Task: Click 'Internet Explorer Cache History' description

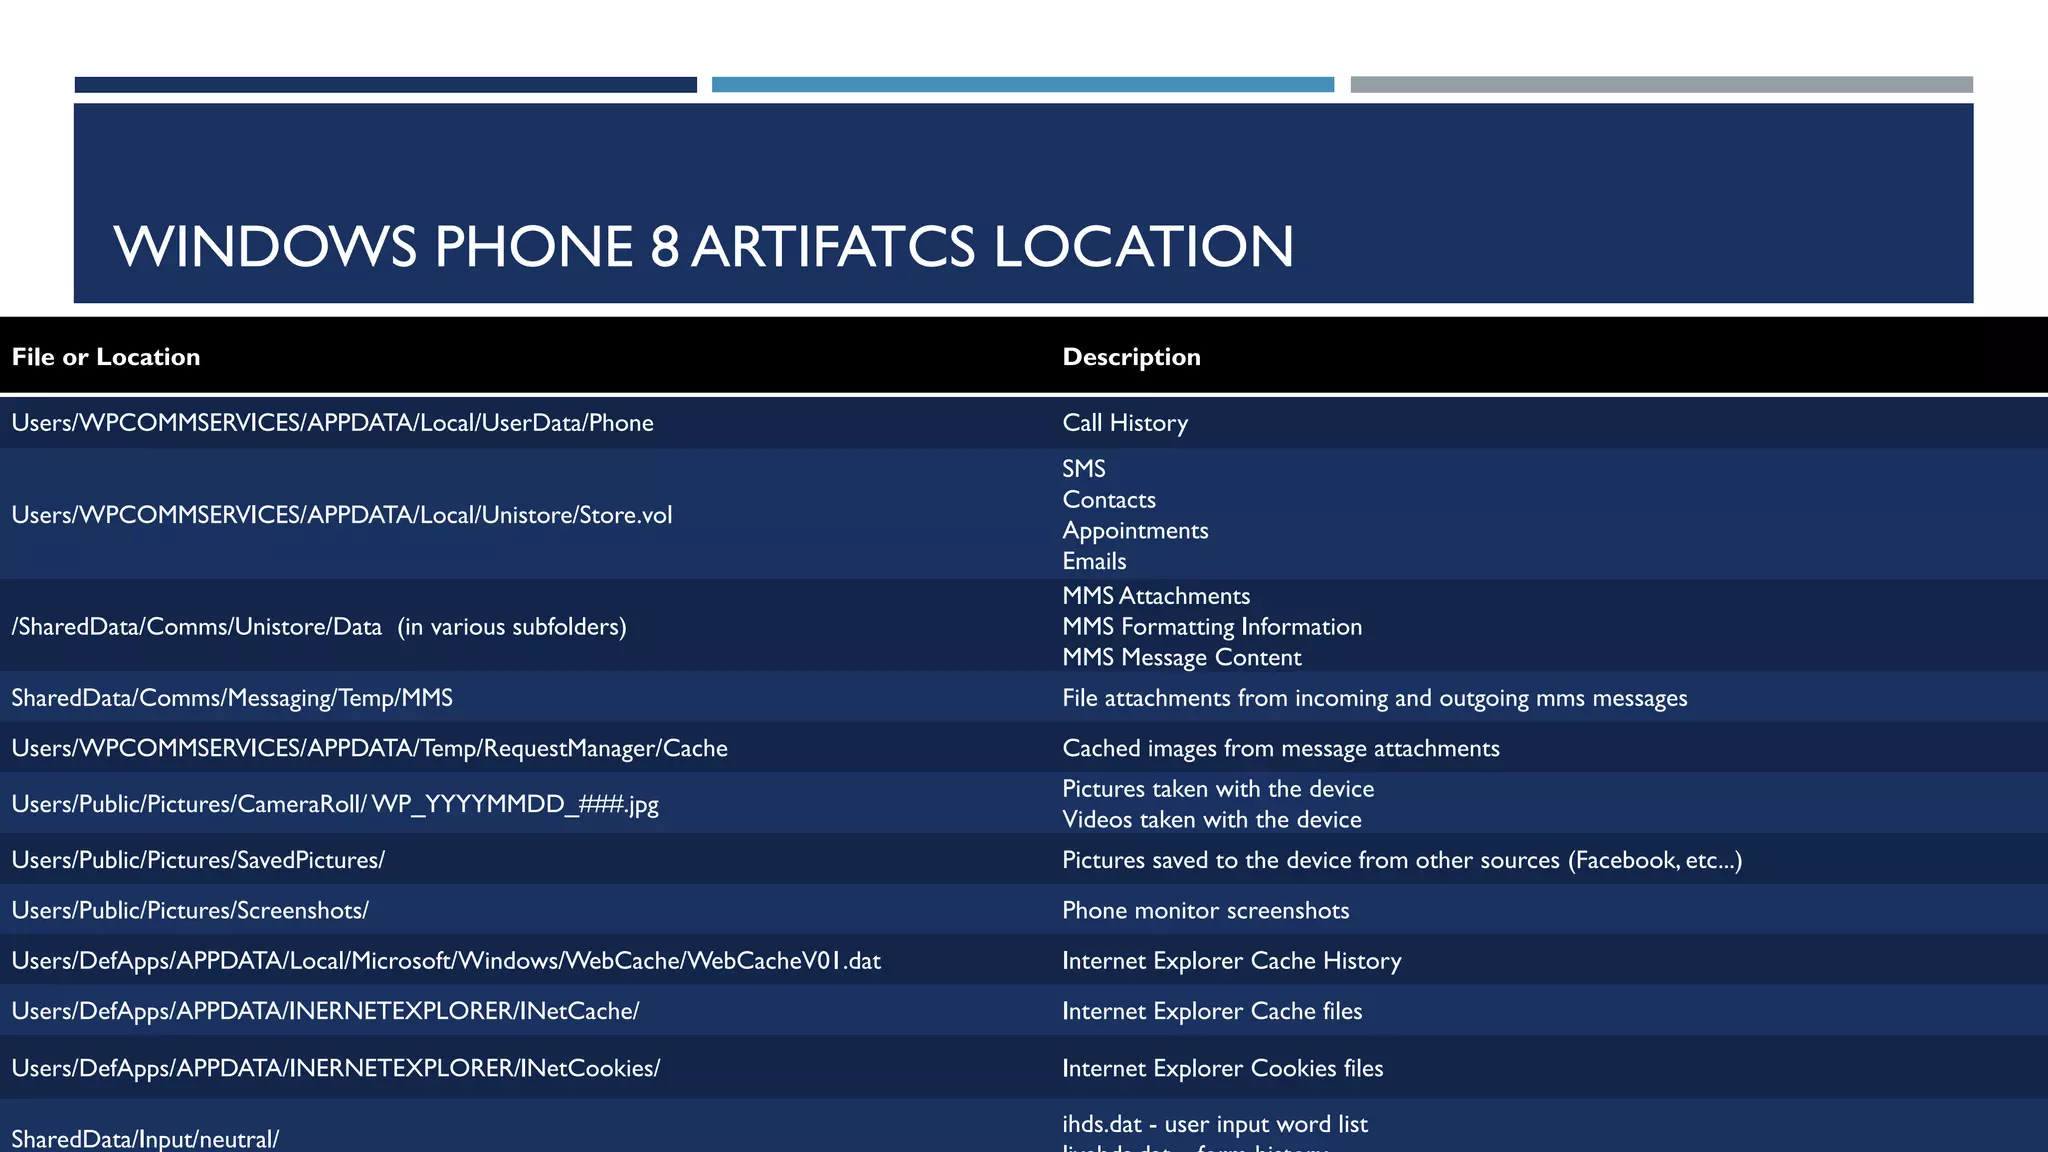Action: (x=1232, y=961)
